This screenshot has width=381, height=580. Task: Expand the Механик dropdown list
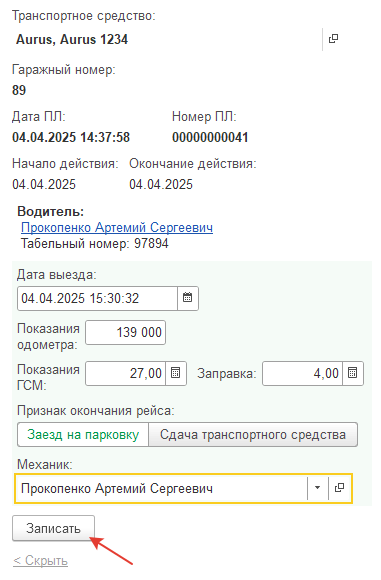click(x=318, y=488)
